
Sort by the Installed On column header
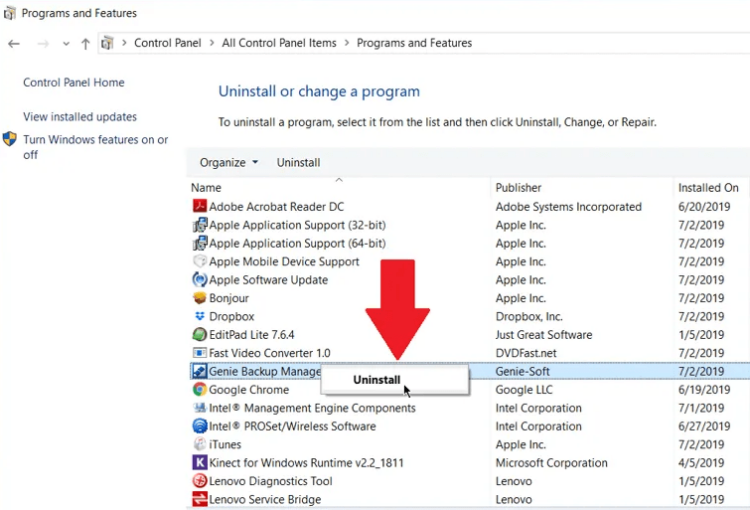708,188
